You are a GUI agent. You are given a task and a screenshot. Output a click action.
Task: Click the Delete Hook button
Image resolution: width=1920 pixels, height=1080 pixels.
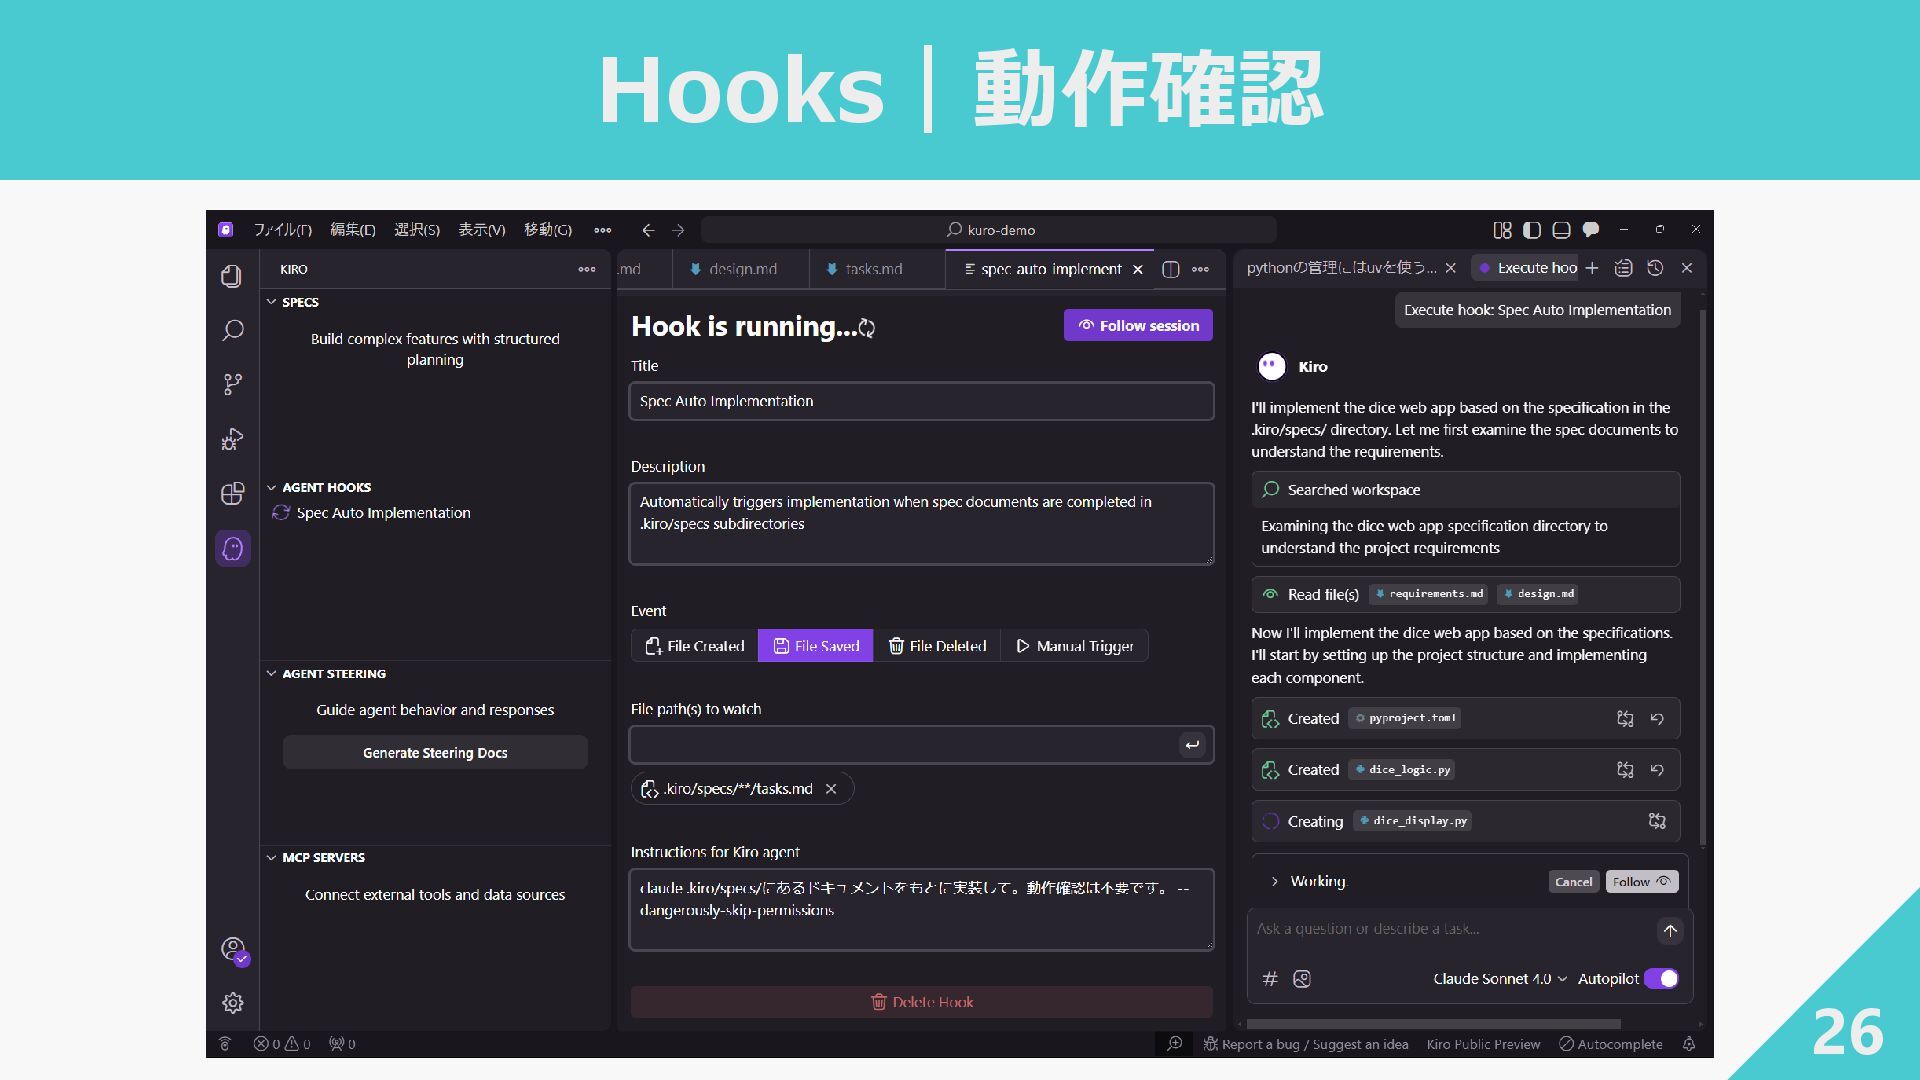(921, 1002)
